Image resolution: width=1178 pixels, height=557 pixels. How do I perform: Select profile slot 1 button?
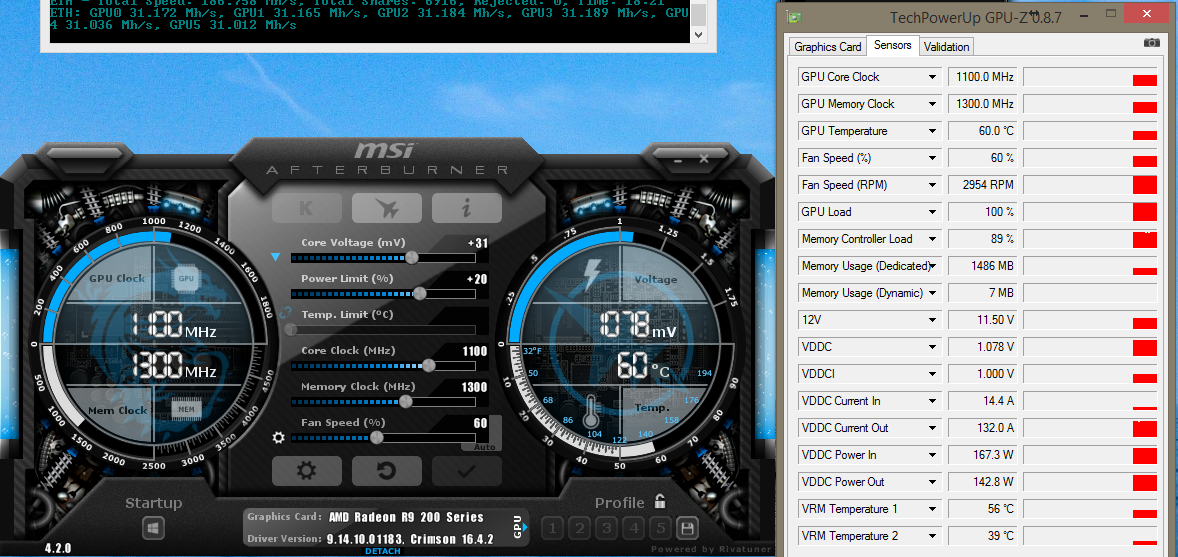point(553,528)
